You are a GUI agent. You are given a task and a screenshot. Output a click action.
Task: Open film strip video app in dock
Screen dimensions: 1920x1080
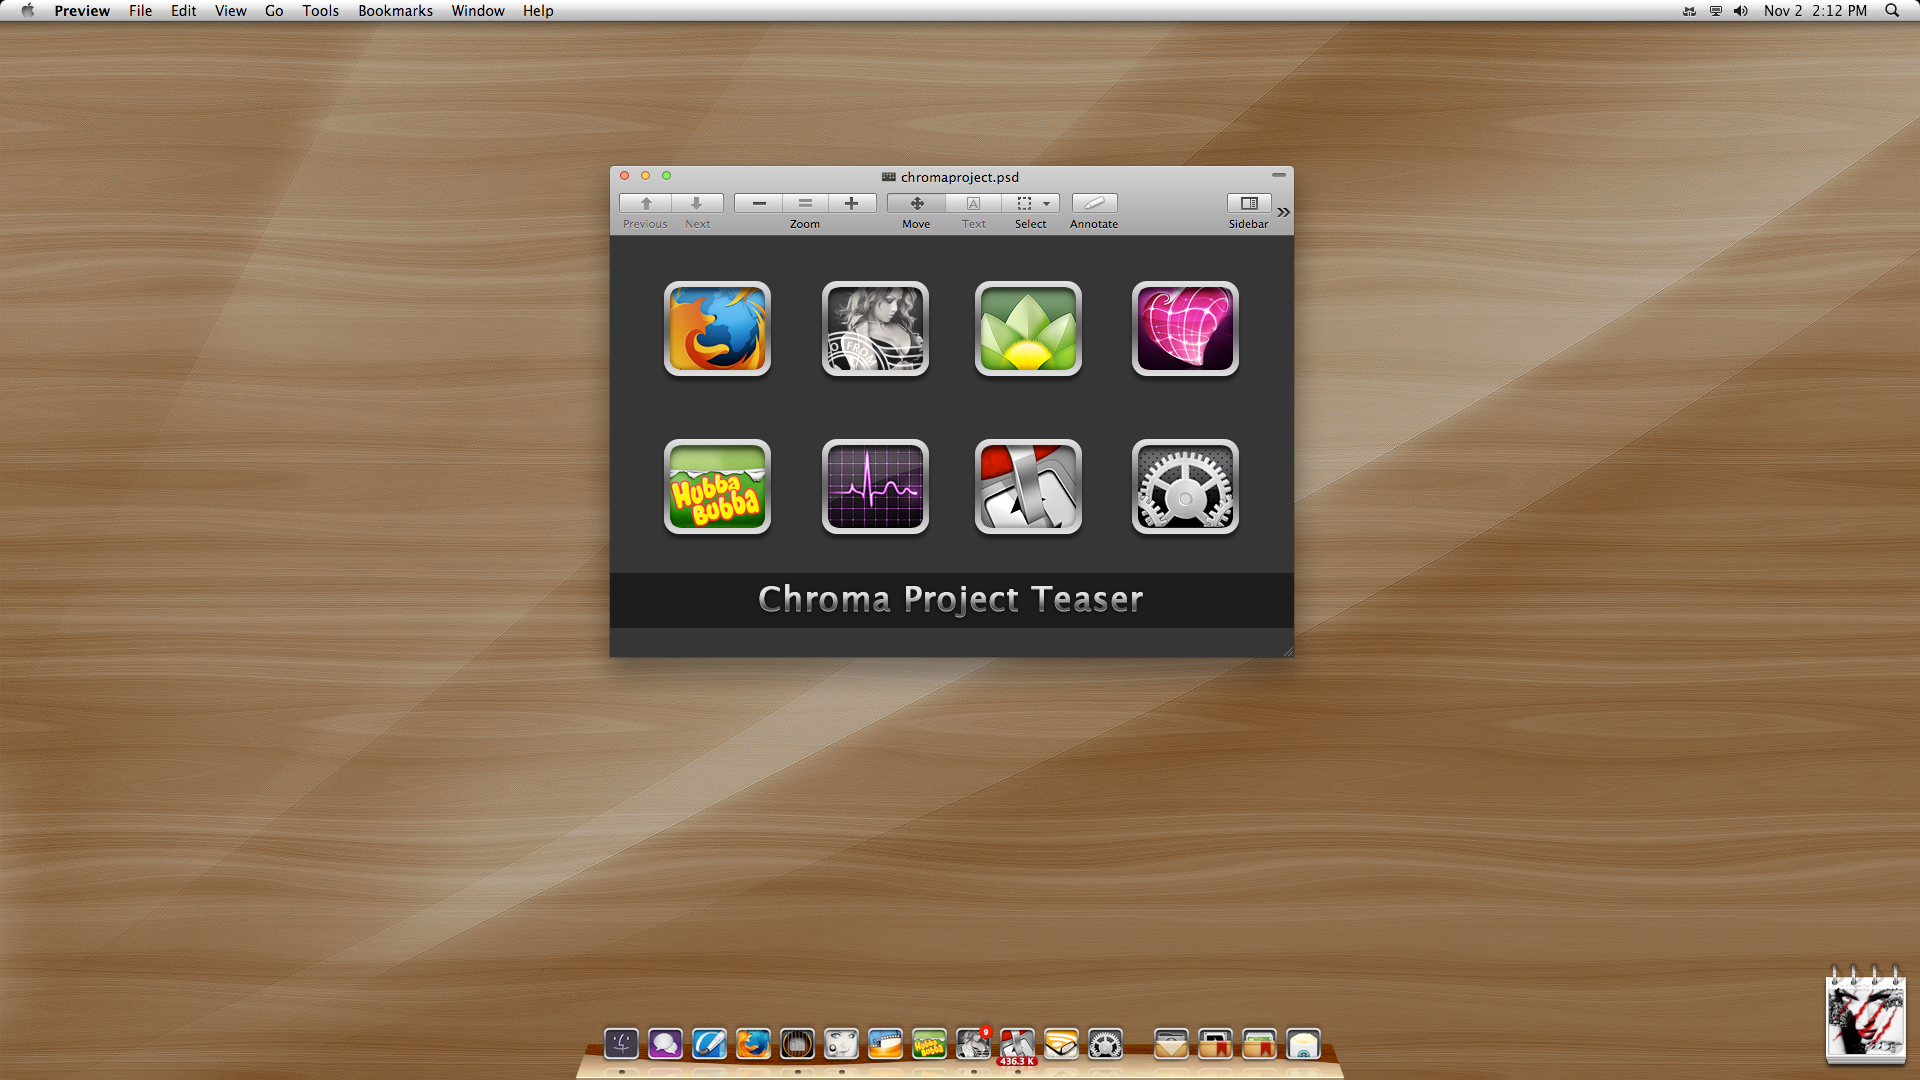coord(885,1044)
